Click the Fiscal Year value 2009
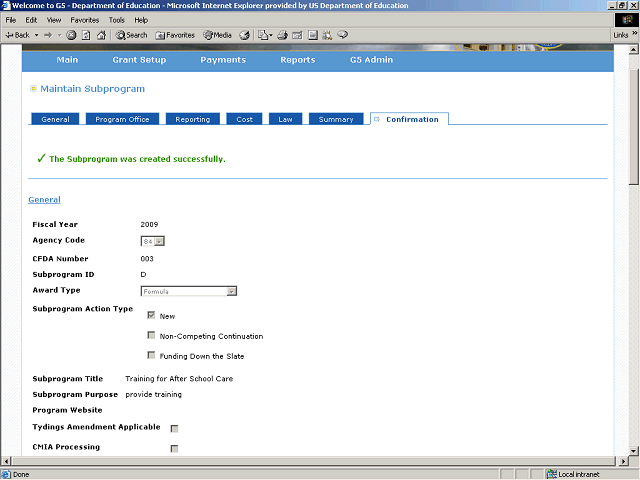 pos(149,224)
